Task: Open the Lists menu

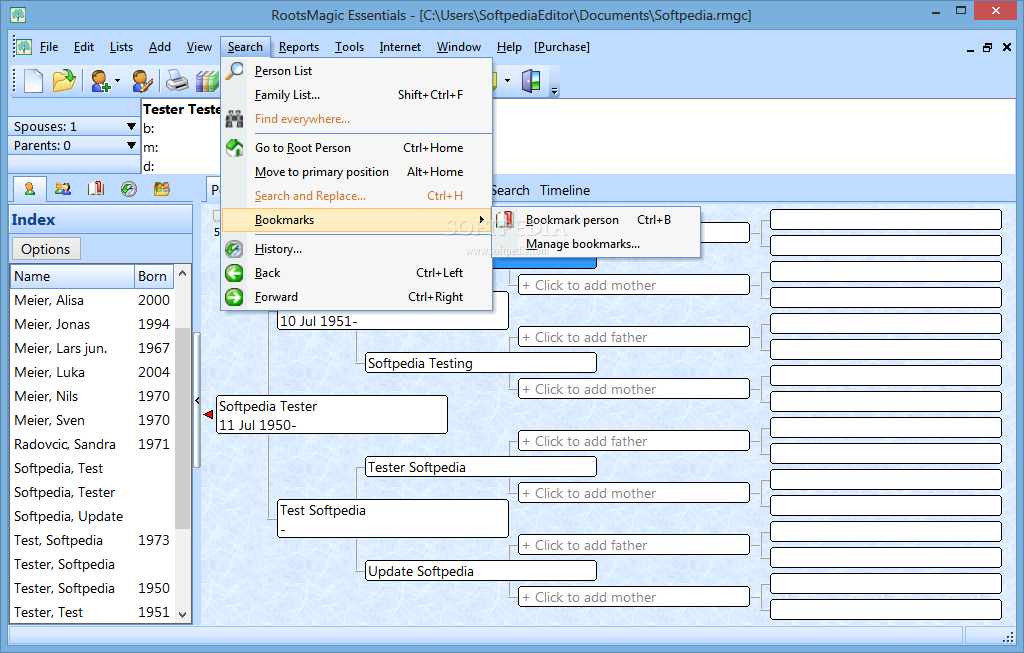Action: tap(121, 47)
